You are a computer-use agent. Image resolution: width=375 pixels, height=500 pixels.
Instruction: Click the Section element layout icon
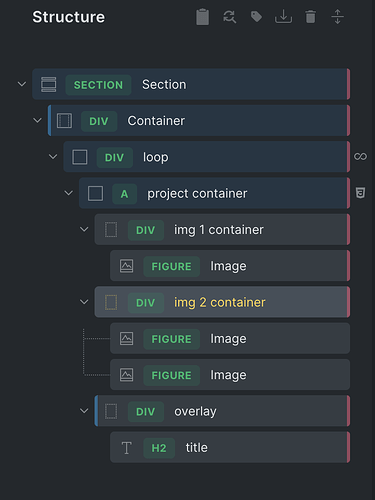(49, 84)
